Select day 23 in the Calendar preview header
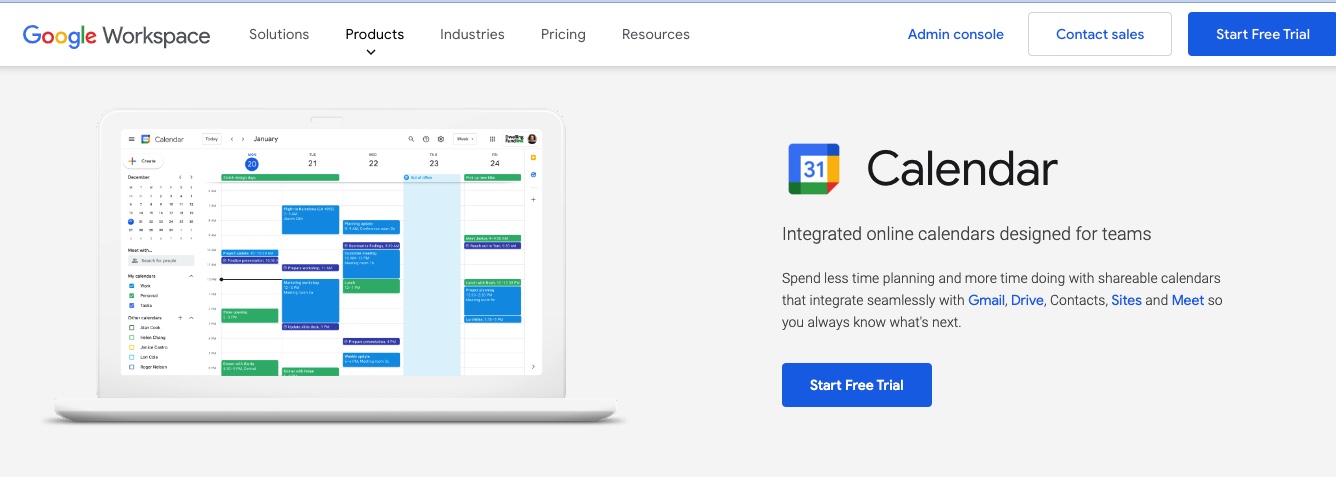Viewport: 1336px width, 481px height. coord(434,163)
